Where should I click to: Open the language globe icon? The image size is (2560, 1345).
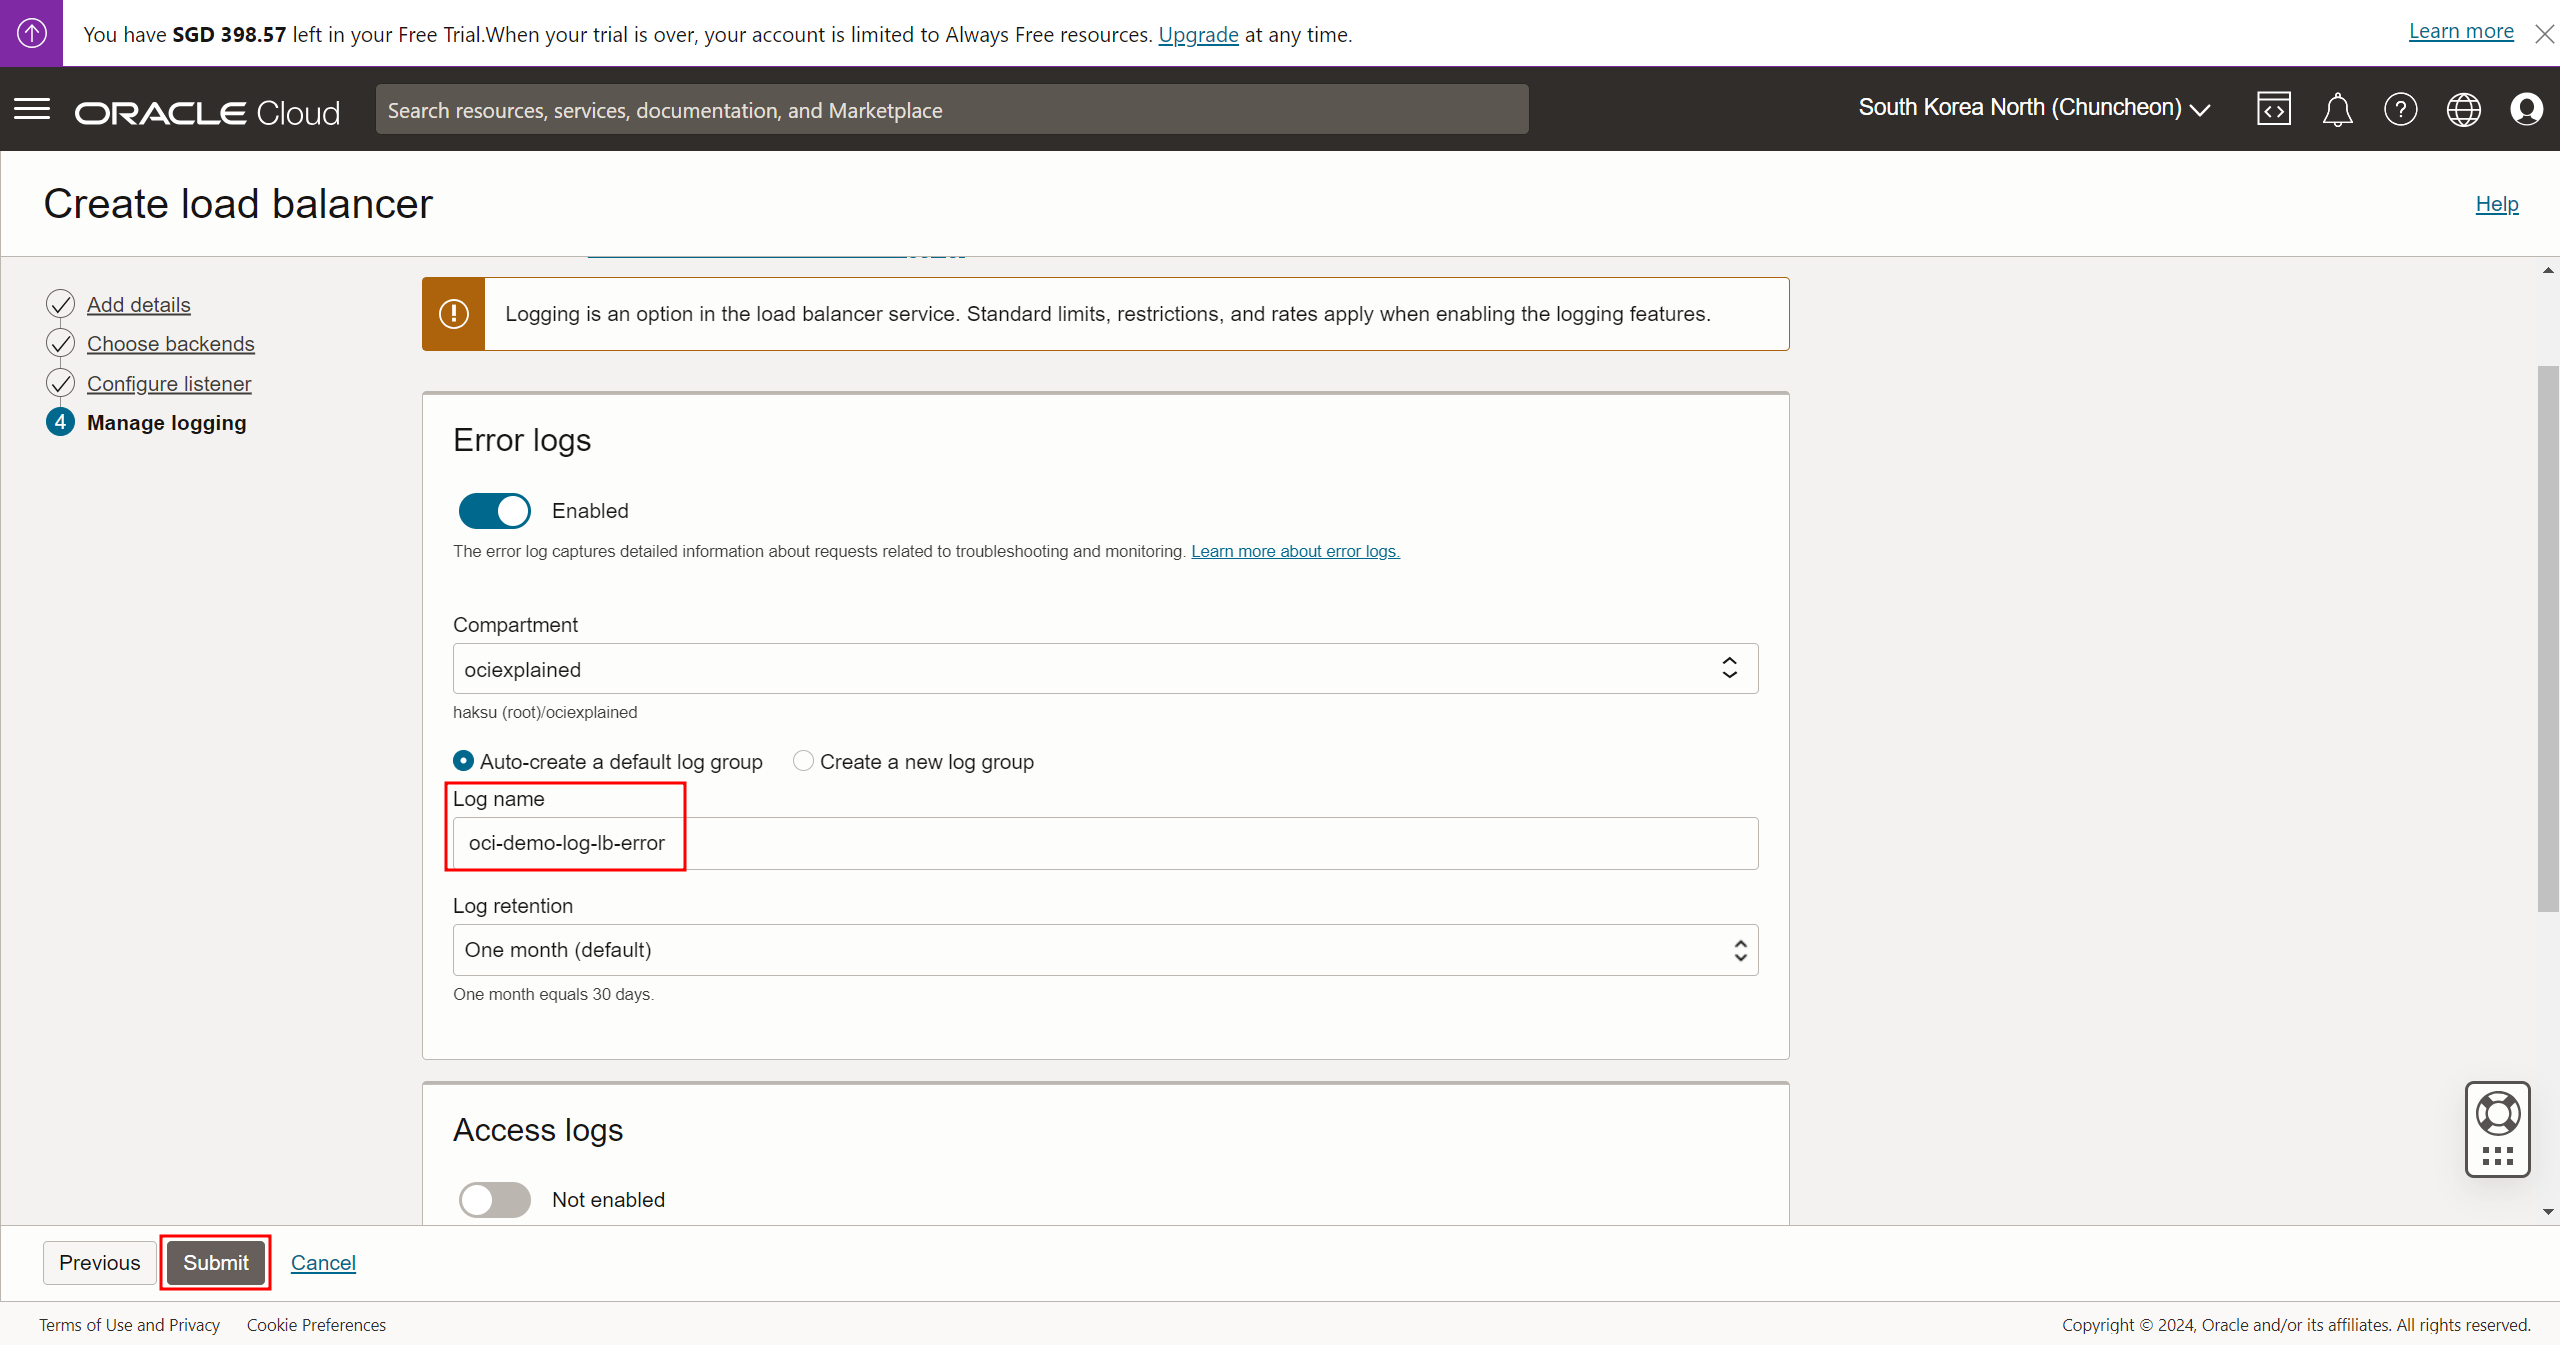coord(2463,109)
